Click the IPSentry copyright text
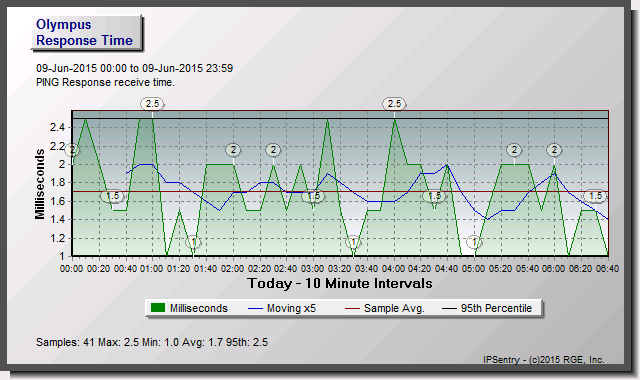This screenshot has height=380, width=640. (544, 360)
